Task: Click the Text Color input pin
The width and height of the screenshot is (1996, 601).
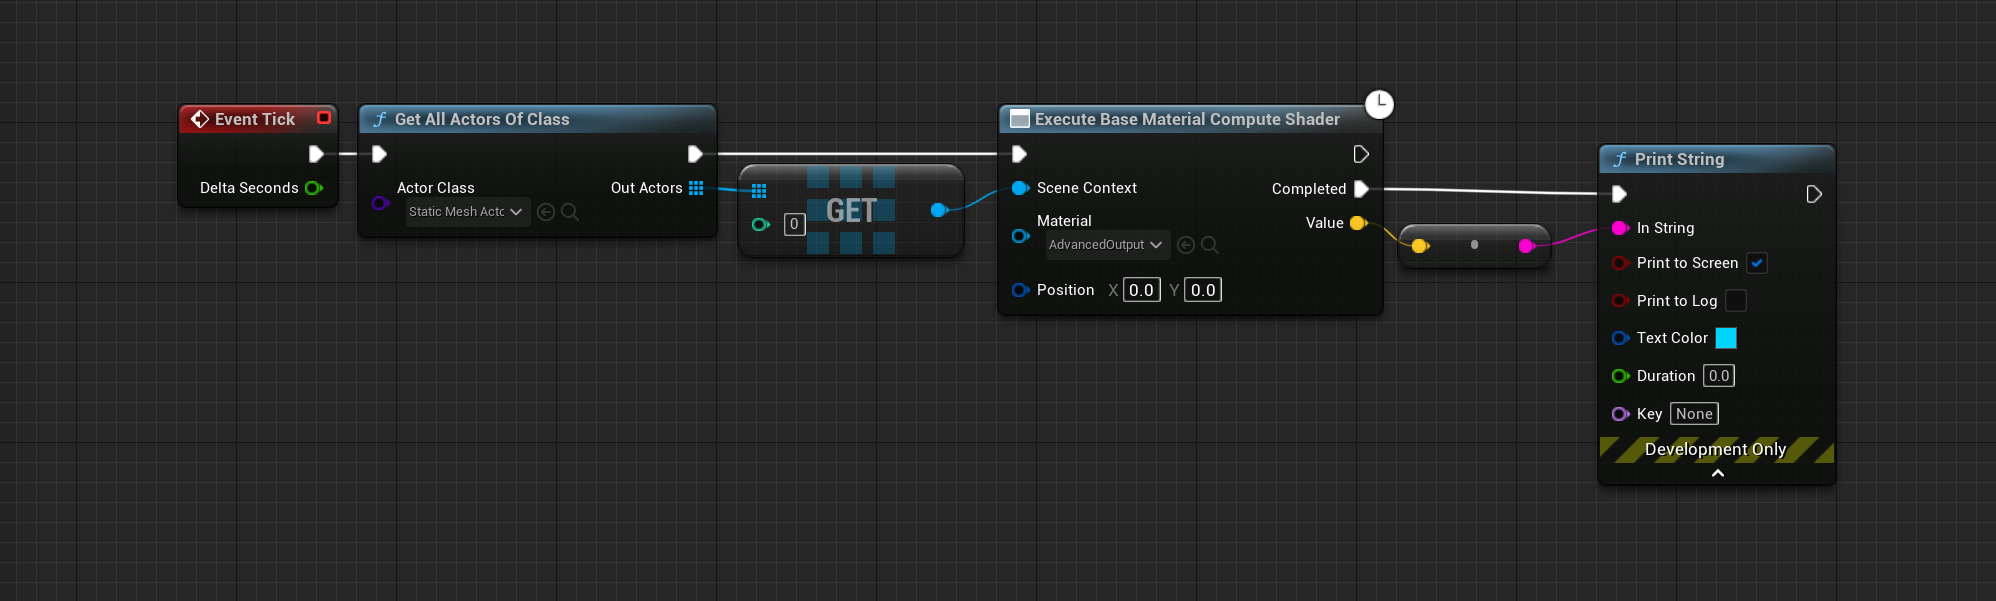Action: click(1621, 338)
